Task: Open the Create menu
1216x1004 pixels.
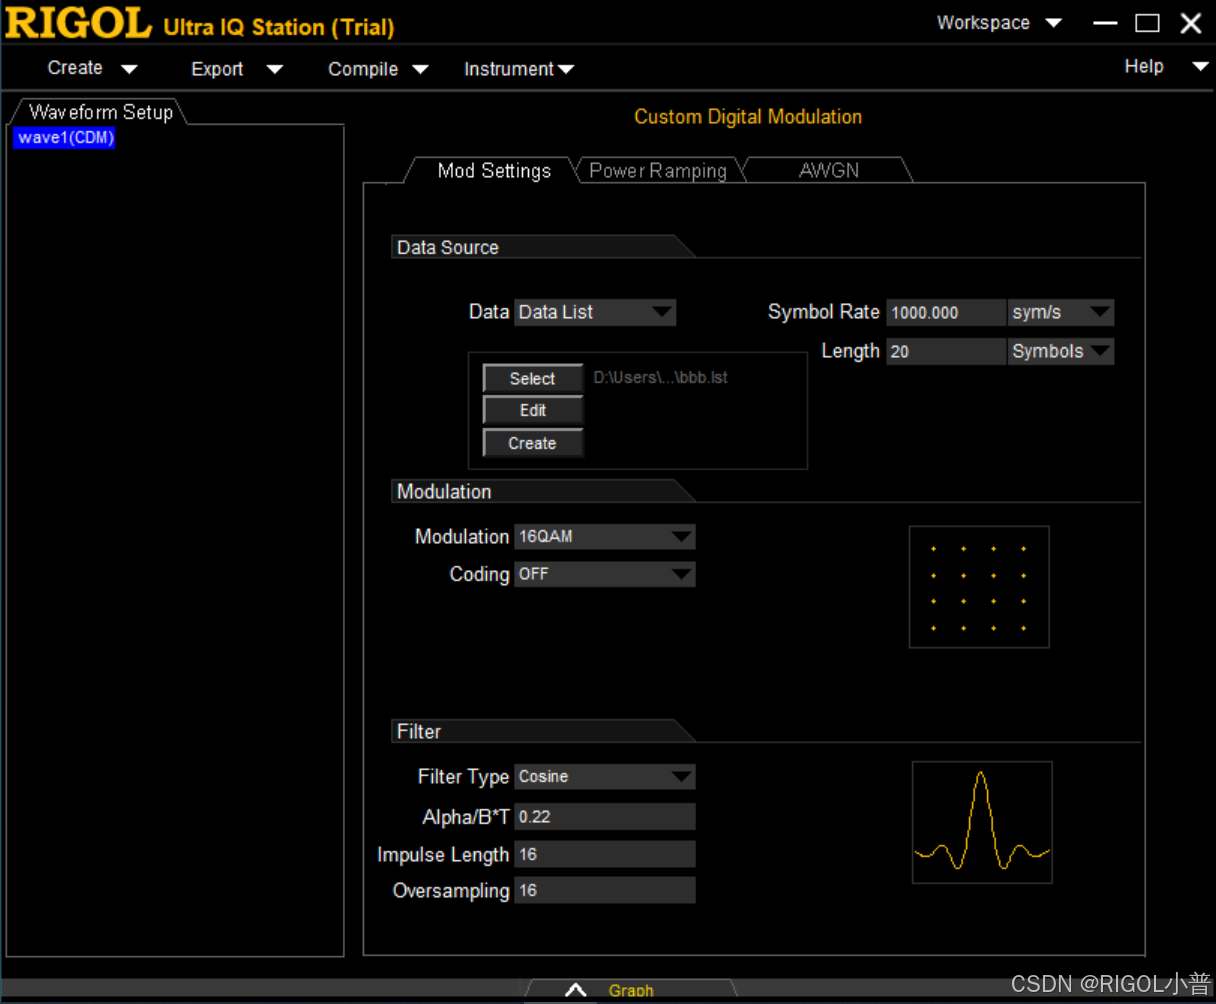Action: (91, 68)
